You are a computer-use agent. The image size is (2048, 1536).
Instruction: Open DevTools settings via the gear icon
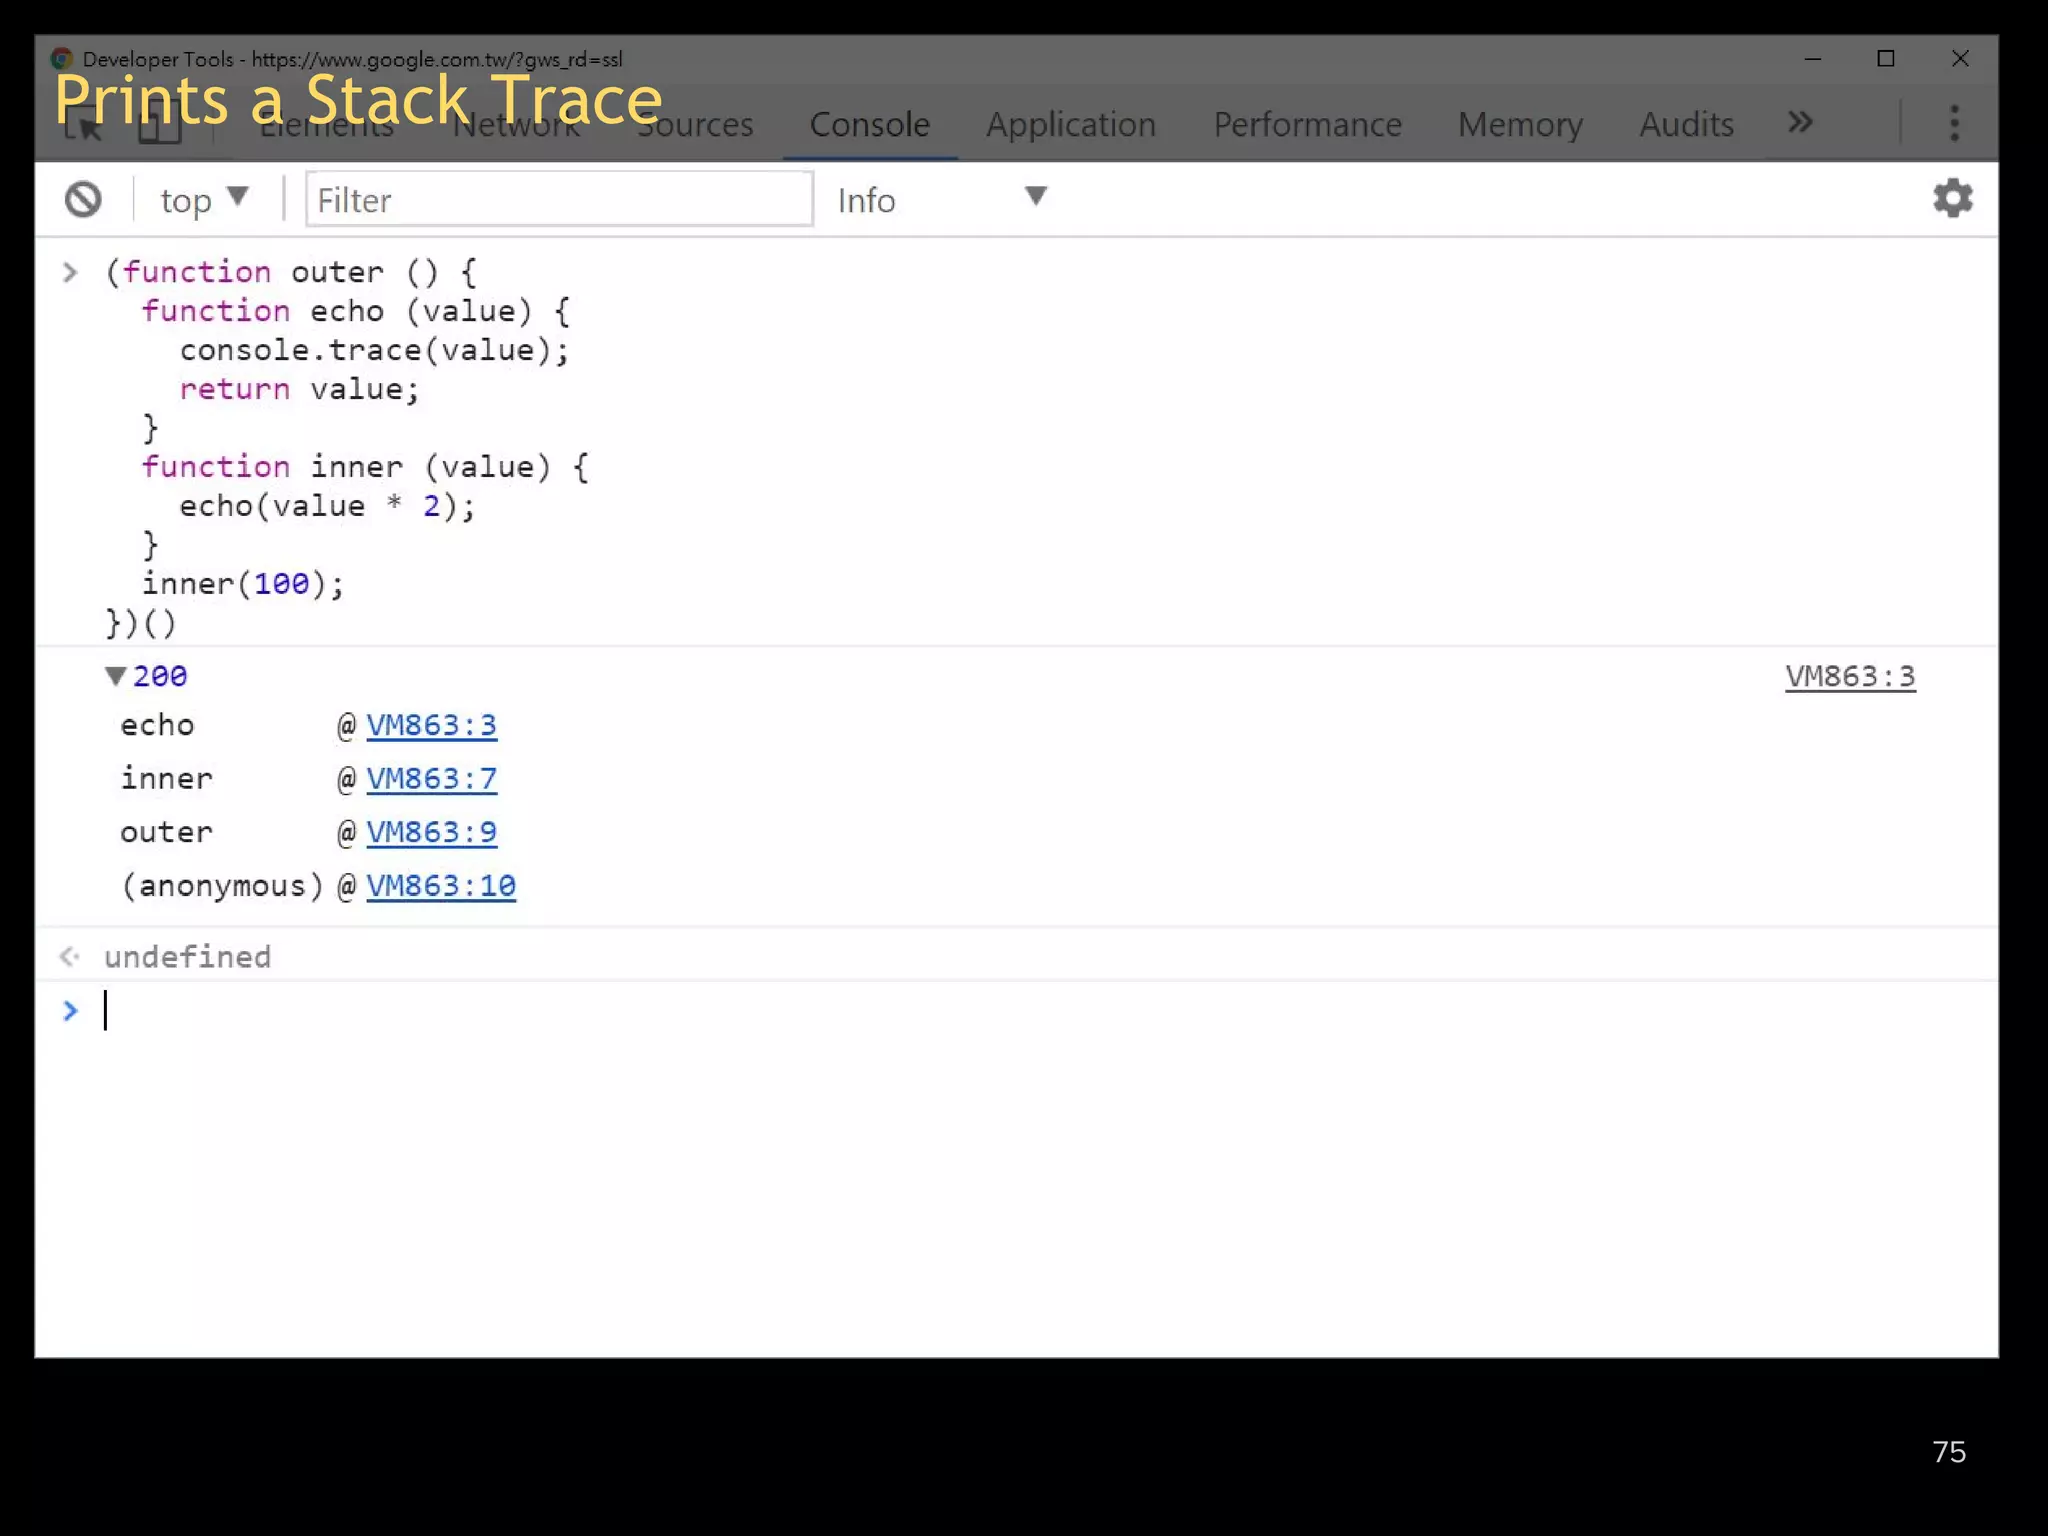coord(1953,198)
